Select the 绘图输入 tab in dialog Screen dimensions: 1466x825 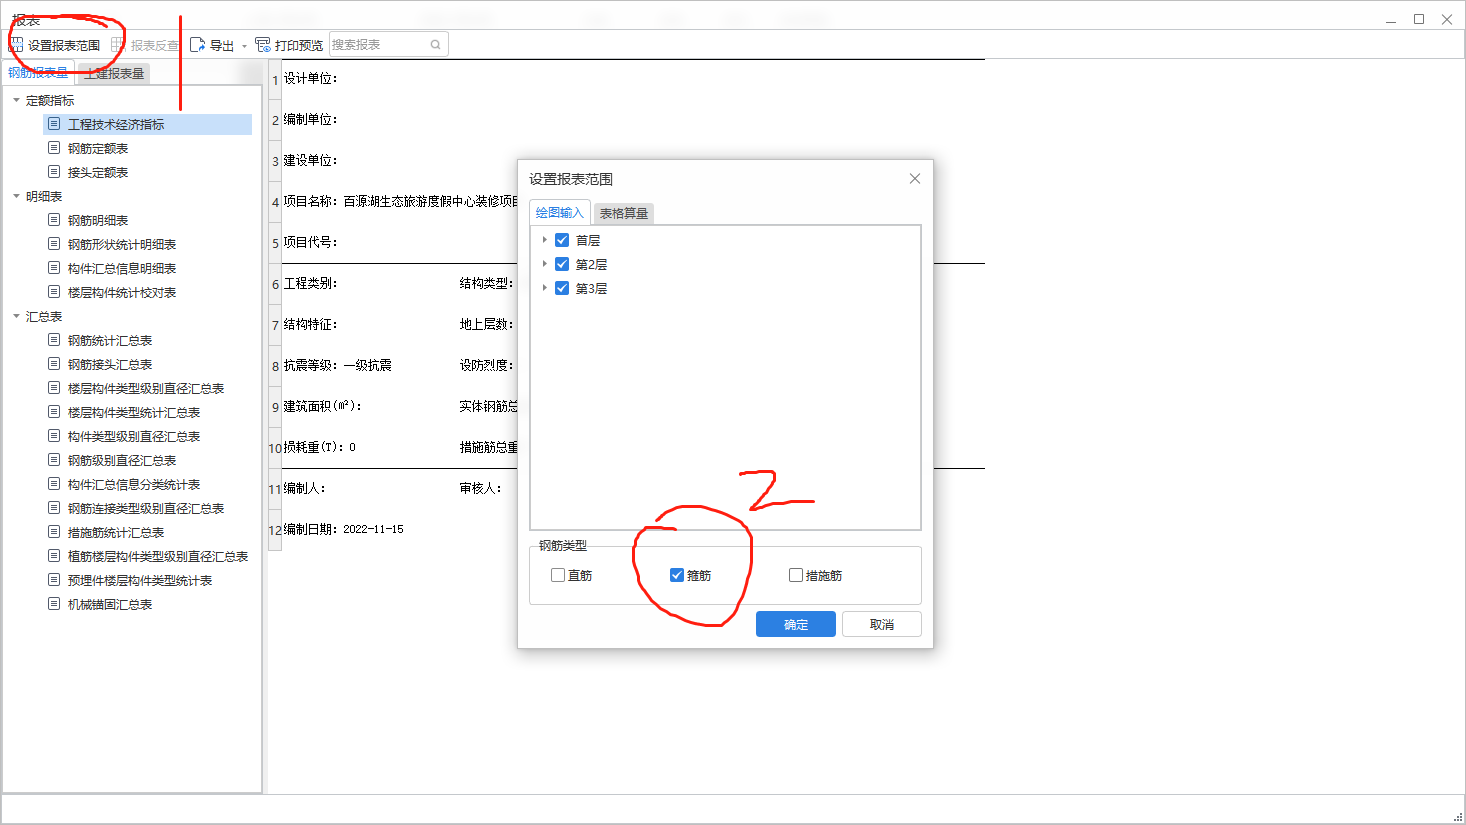559,212
